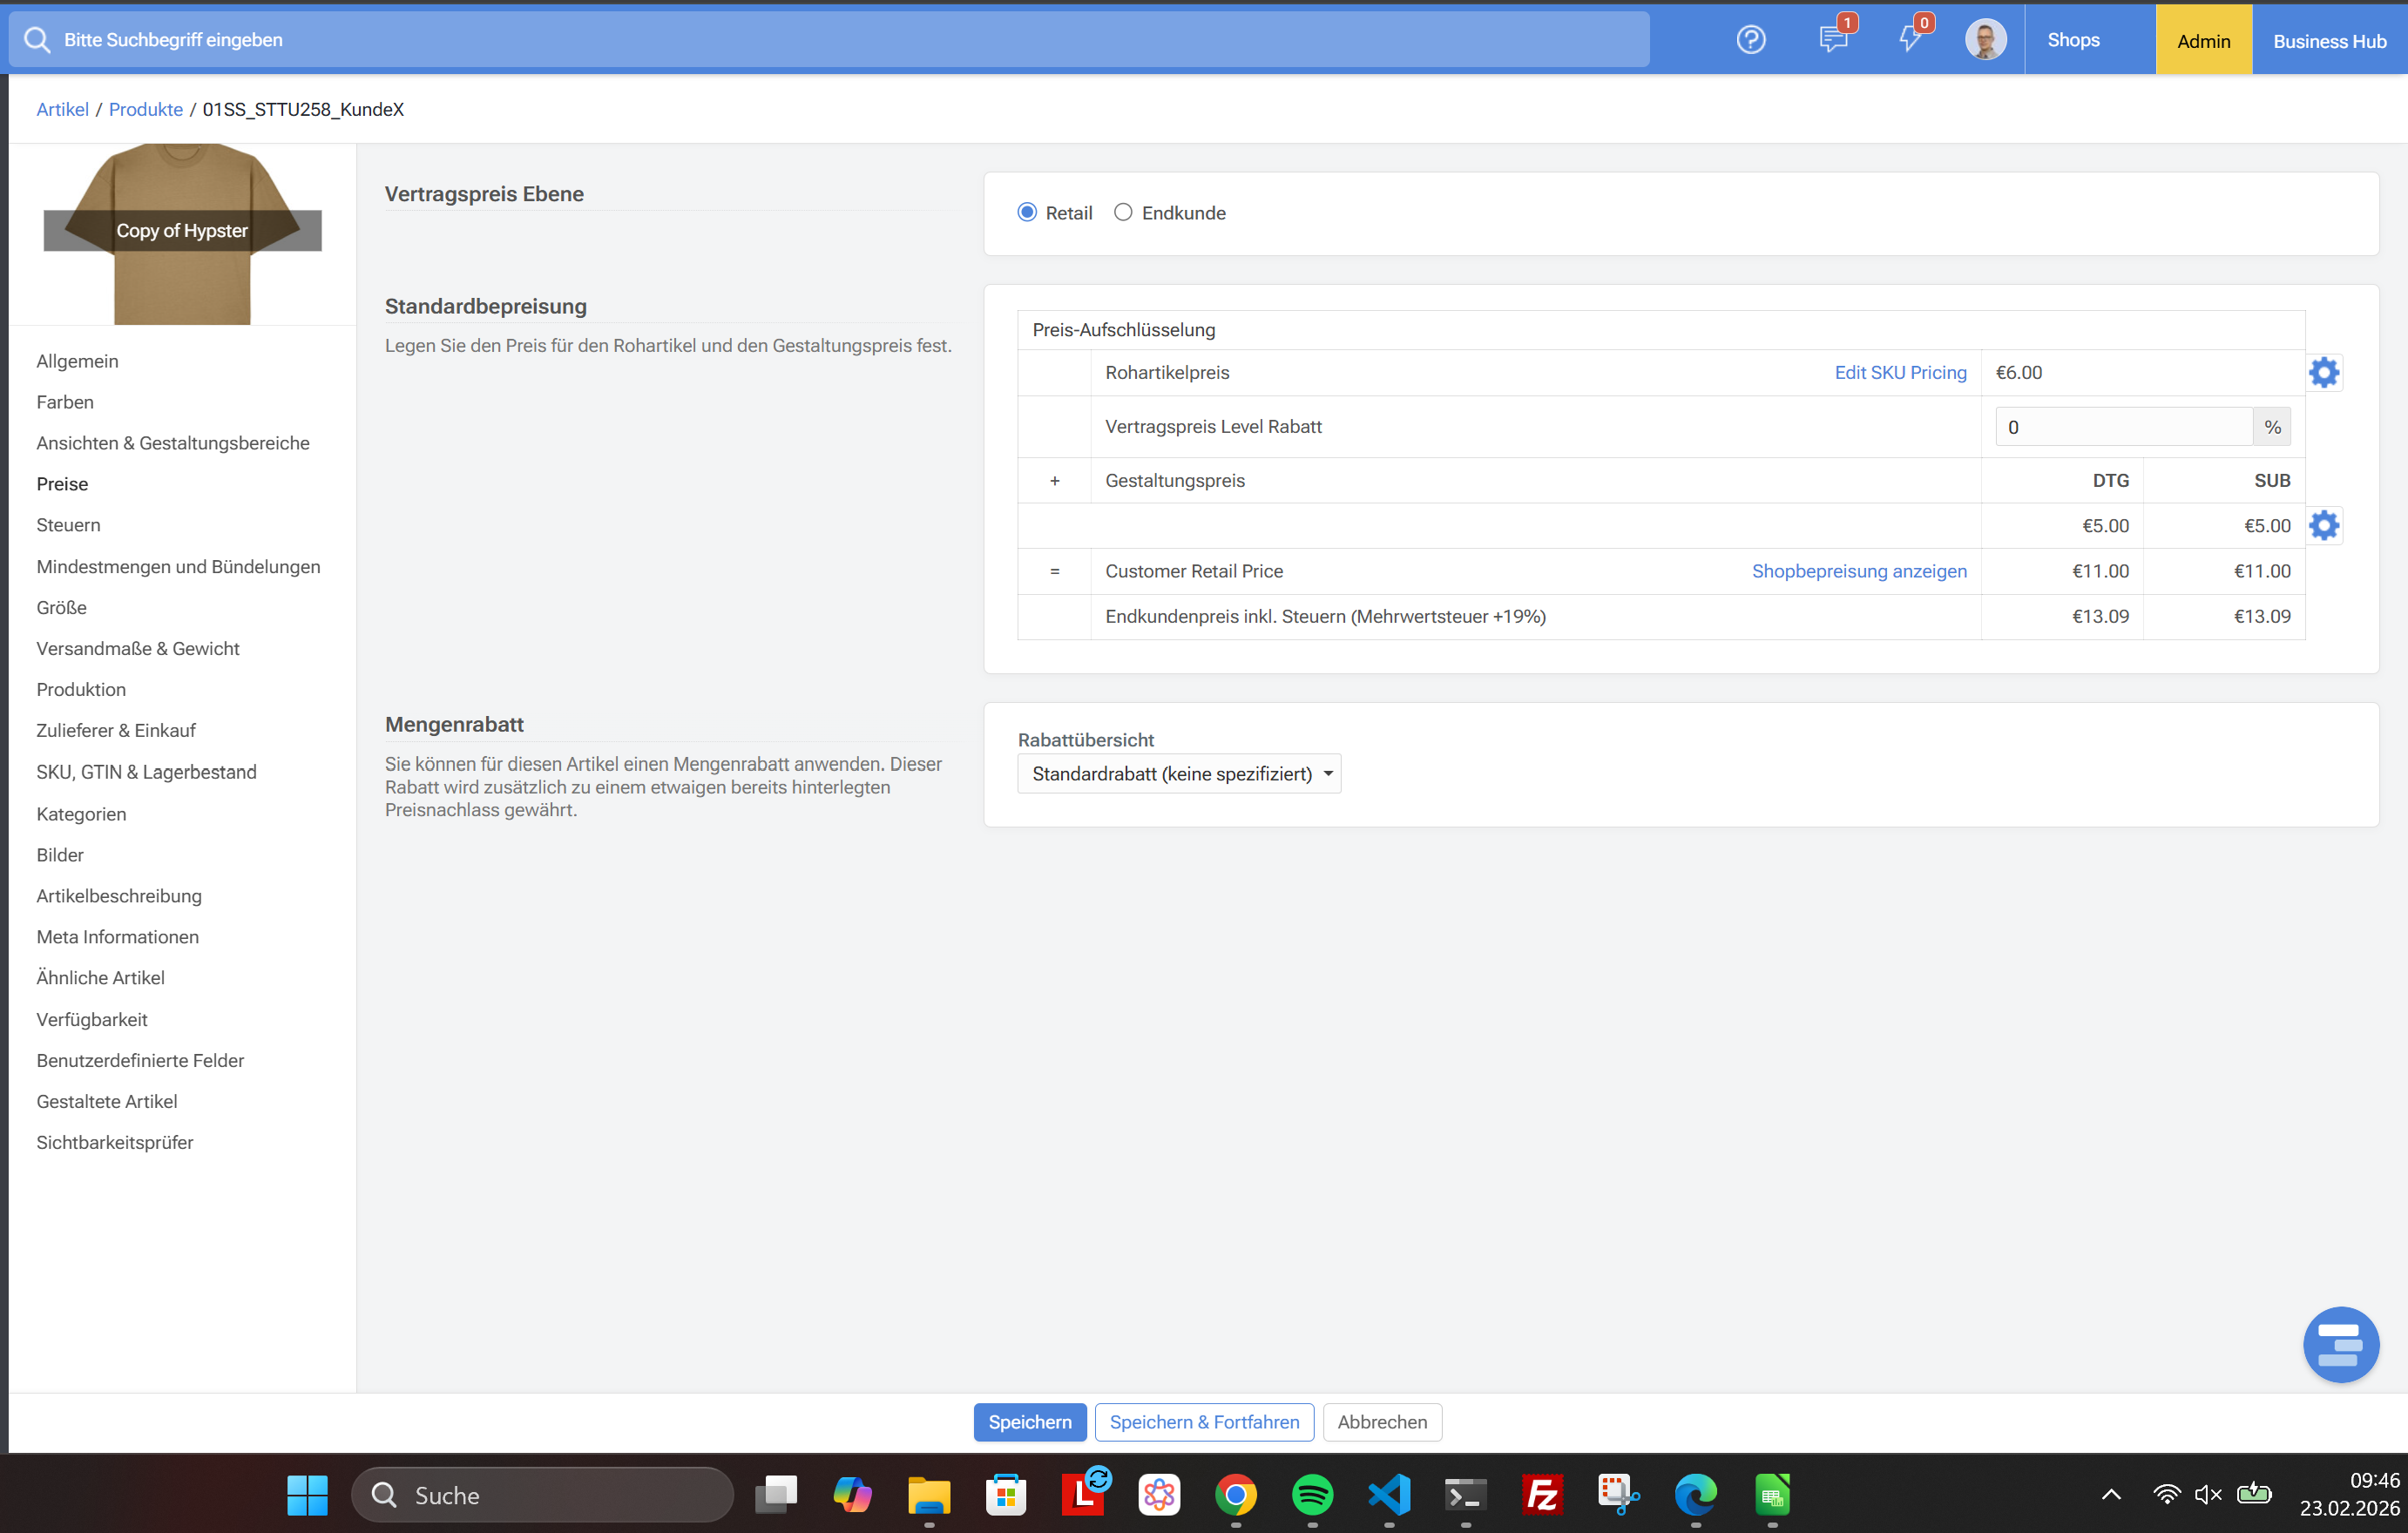Image resolution: width=2408 pixels, height=1533 pixels.
Task: Open the Steuern sidebar section
Action: pyautogui.click(x=68, y=525)
